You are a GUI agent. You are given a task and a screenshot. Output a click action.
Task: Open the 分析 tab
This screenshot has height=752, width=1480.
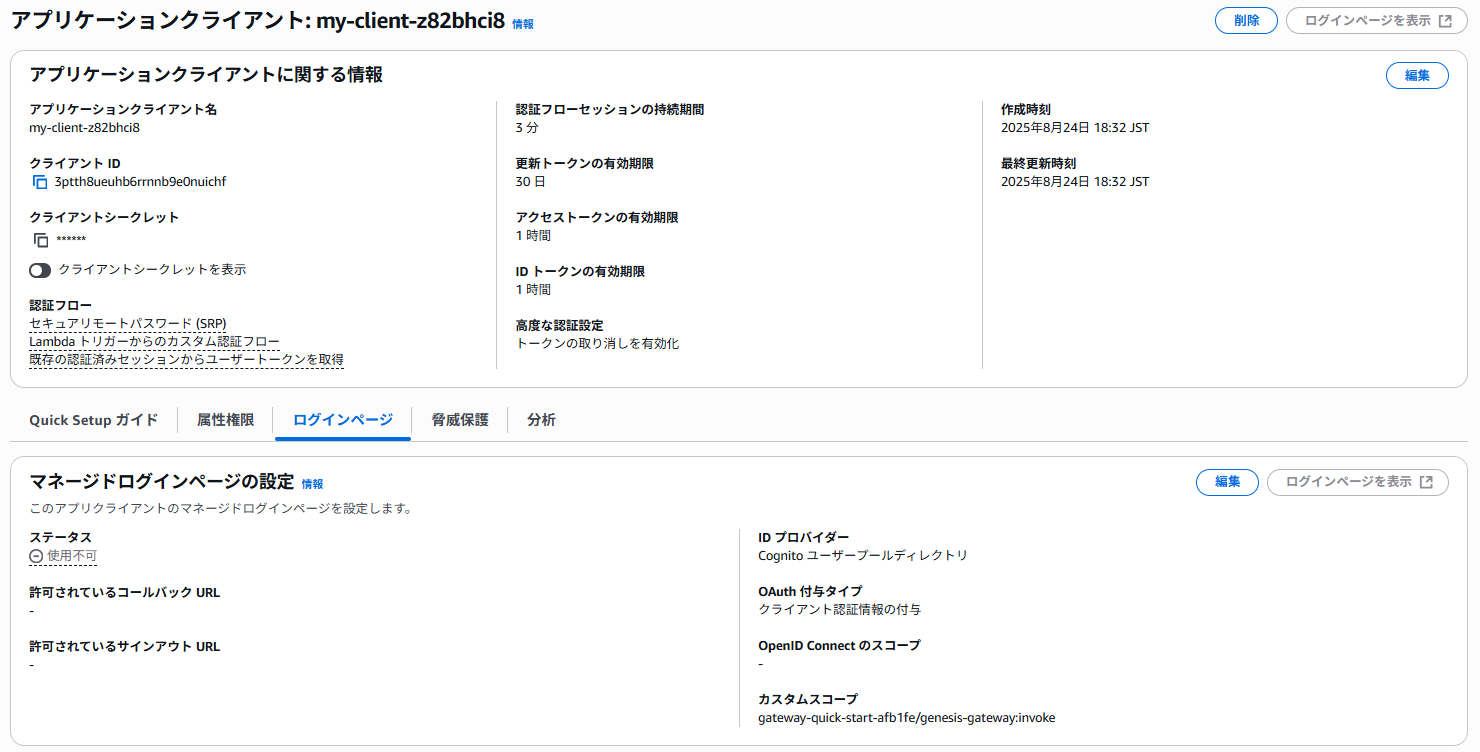coord(541,420)
